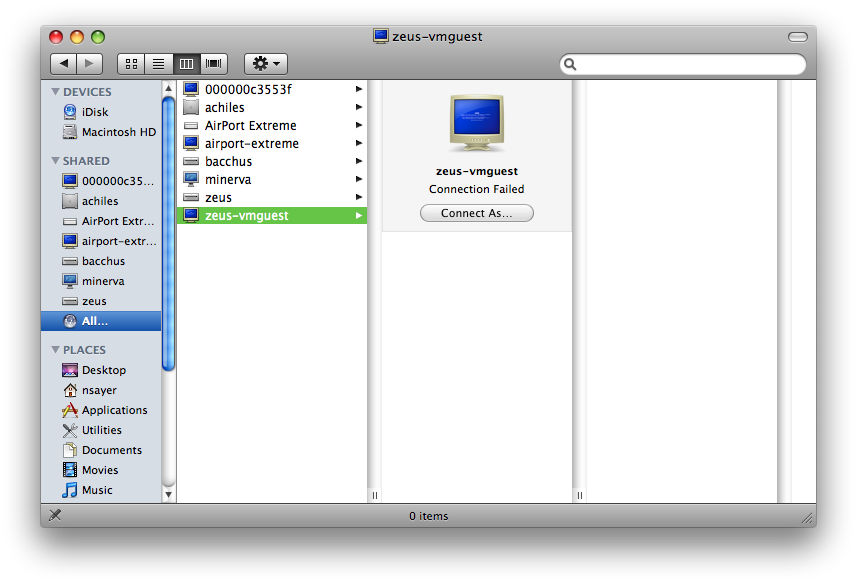Collapse the PLACES sidebar section
The width and height of the screenshot is (857, 583).
pyautogui.click(x=55, y=350)
